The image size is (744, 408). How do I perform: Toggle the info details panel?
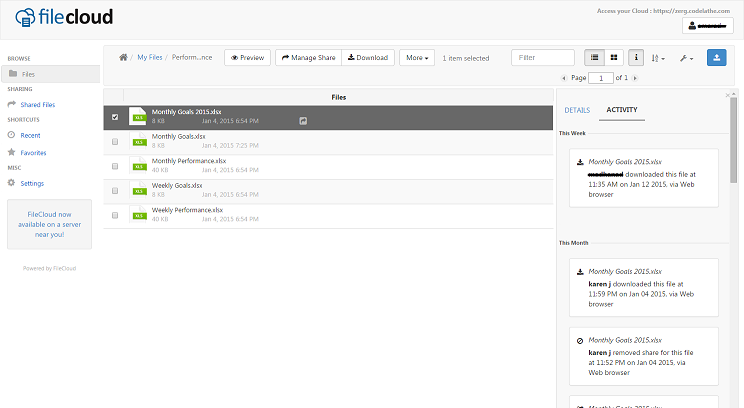636,57
